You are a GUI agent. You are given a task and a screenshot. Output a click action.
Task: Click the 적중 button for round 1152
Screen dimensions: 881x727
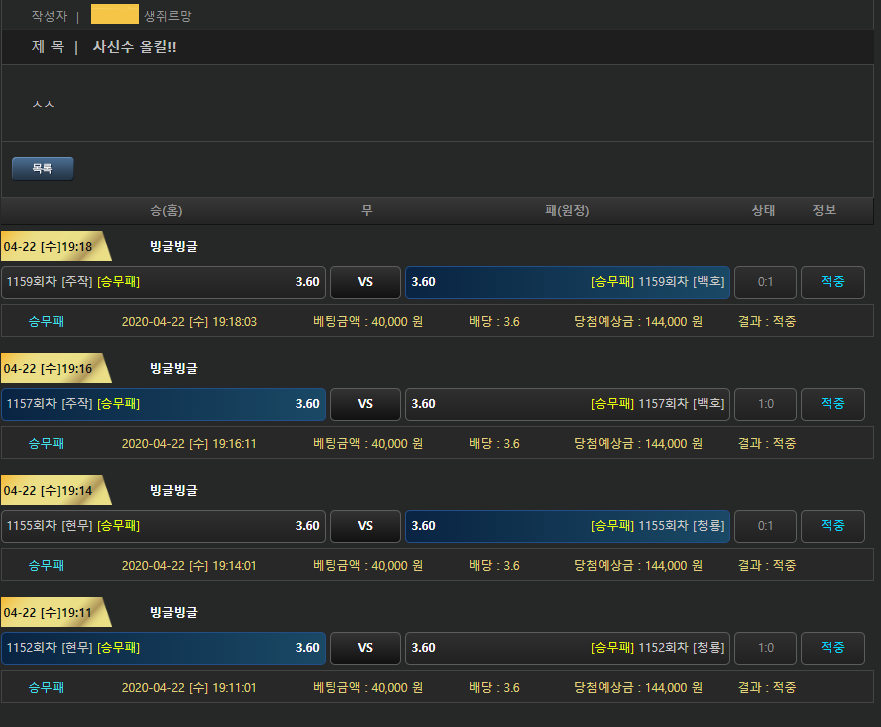point(832,648)
